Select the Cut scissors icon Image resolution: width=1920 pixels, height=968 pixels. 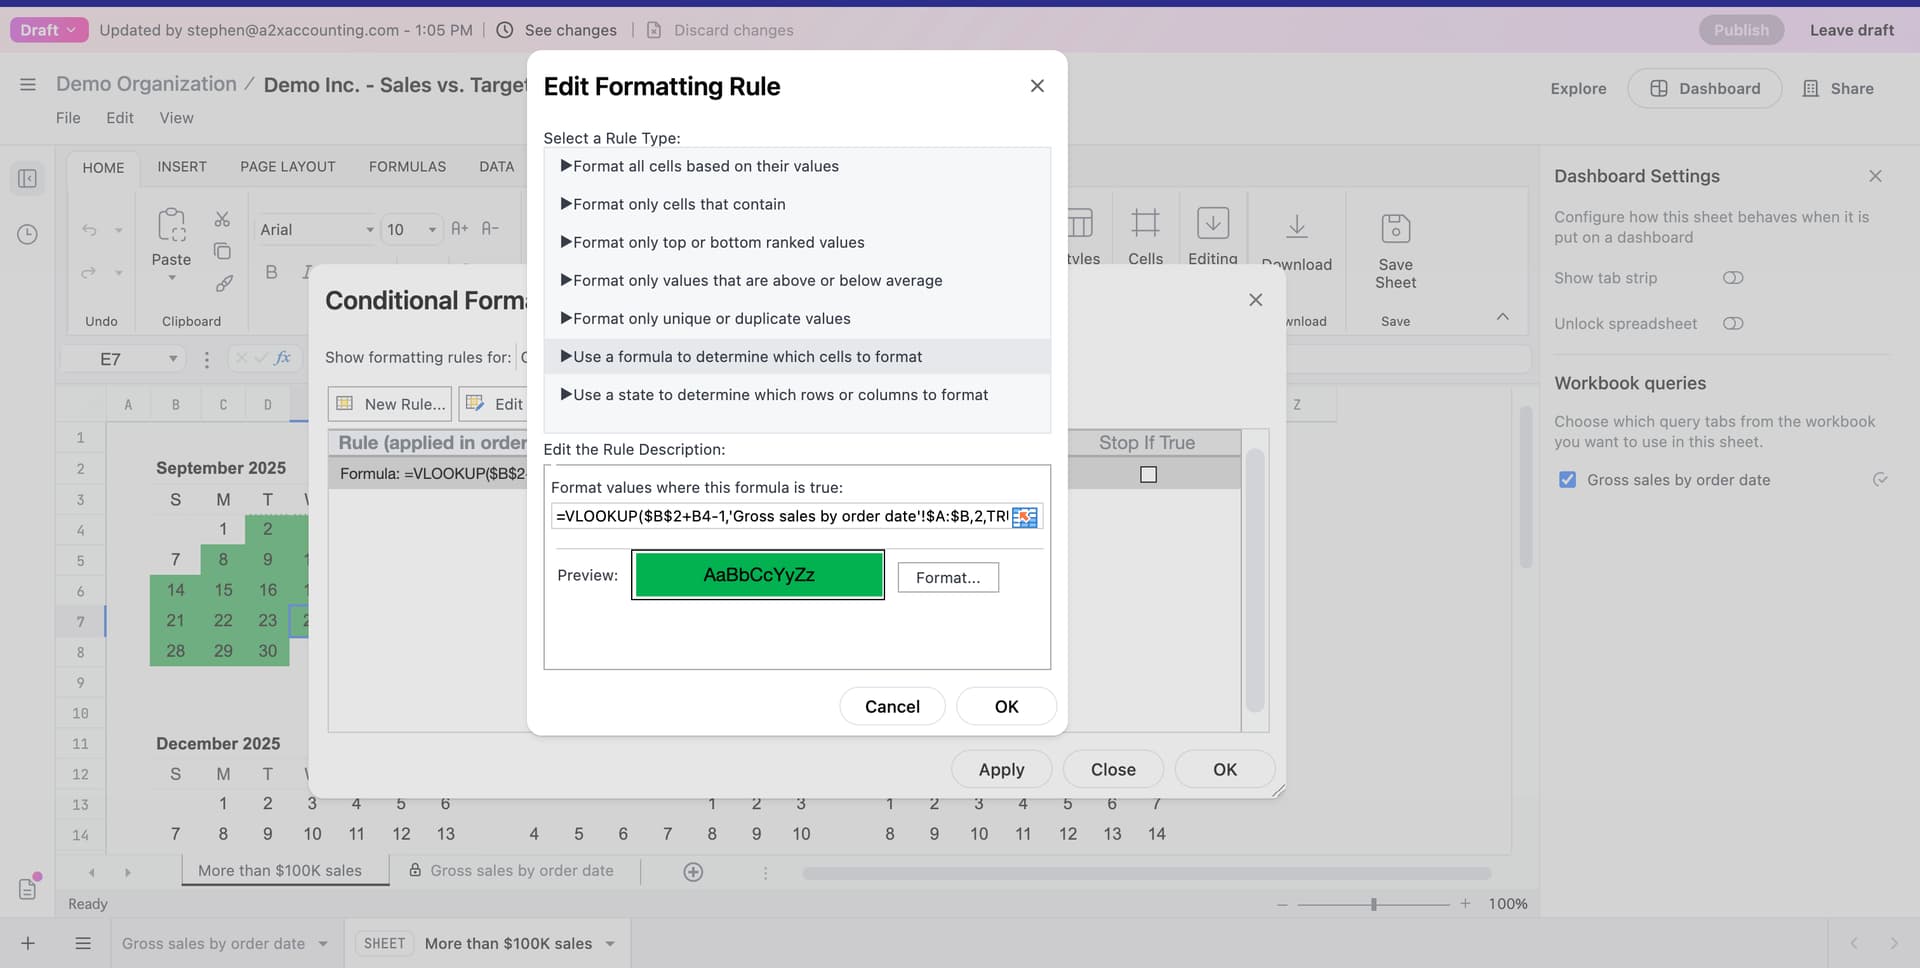point(222,219)
